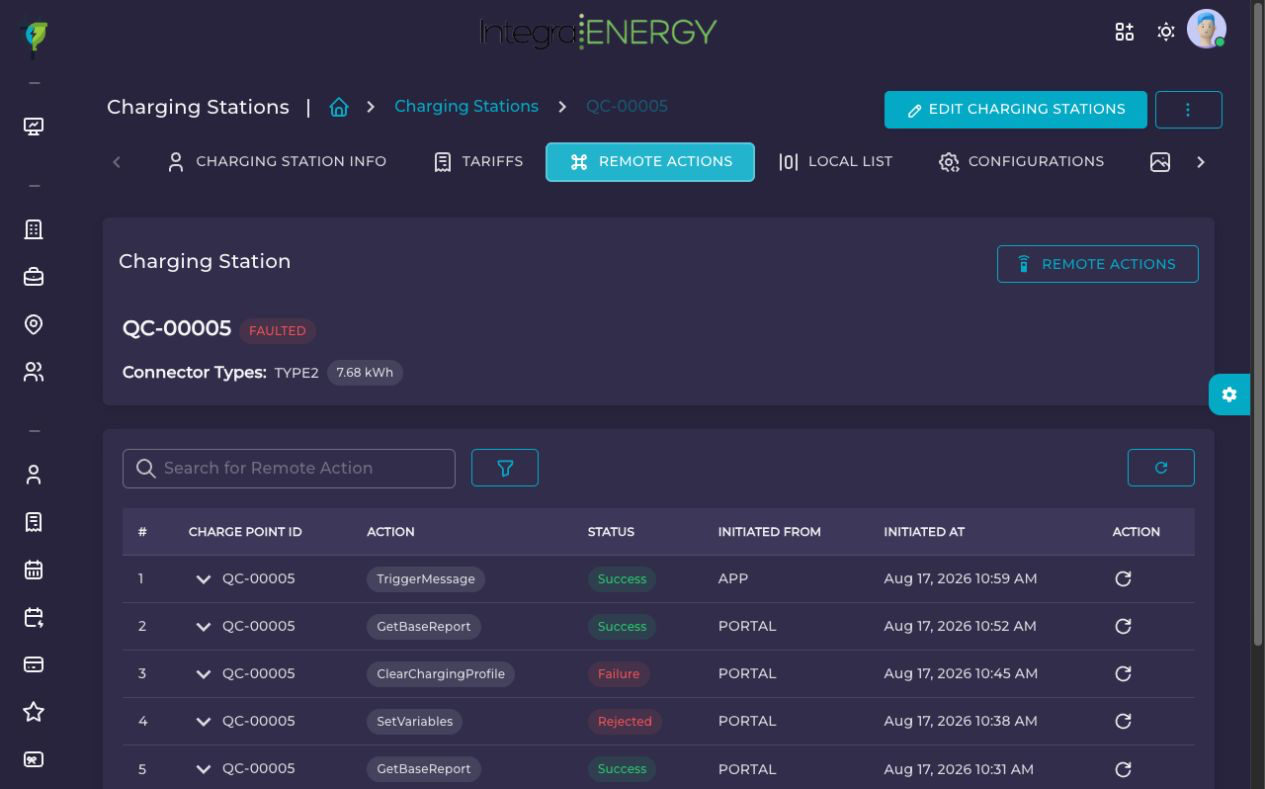This screenshot has width=1265, height=789.
Task: Open the credit card icon in sidebar
Action: click(x=34, y=664)
